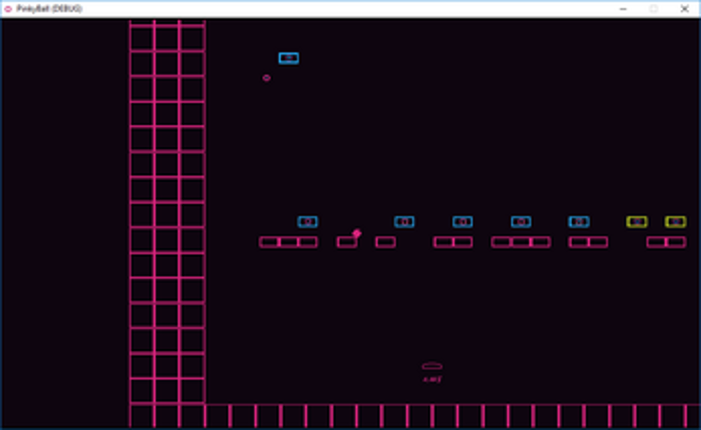Click the pink oval saucer near the floor
This screenshot has width=701, height=430.
(x=432, y=366)
